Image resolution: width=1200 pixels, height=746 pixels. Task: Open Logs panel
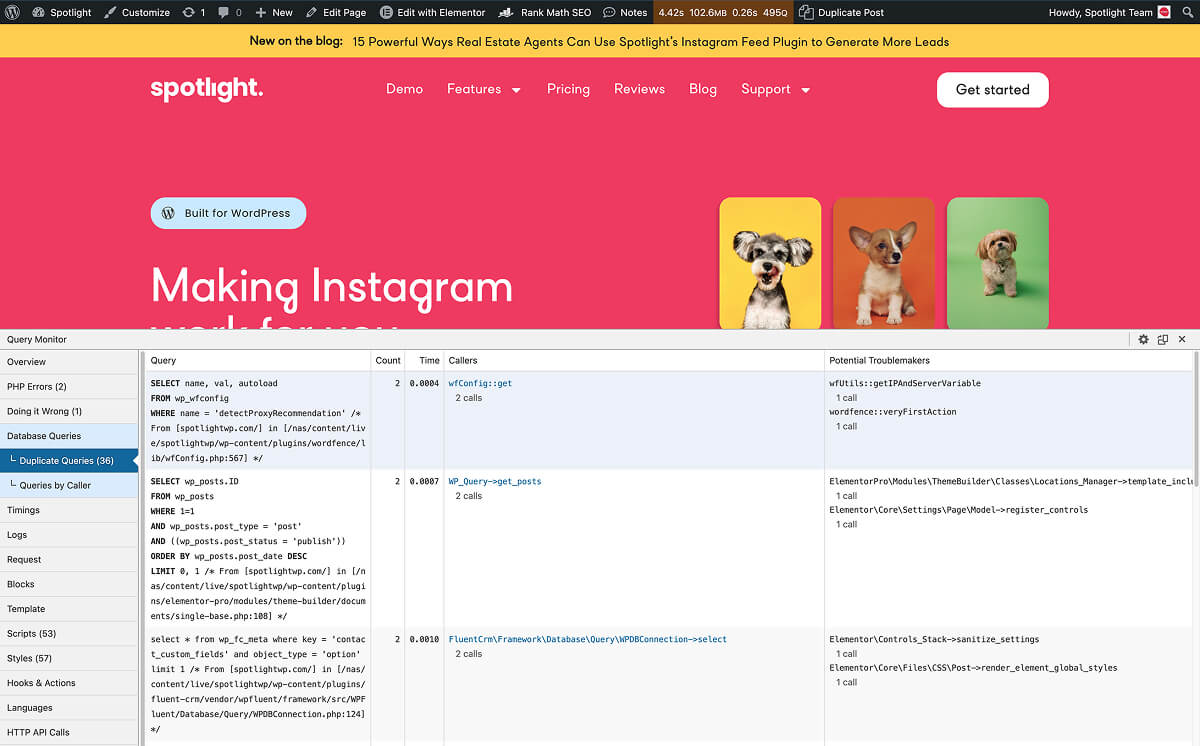69,535
